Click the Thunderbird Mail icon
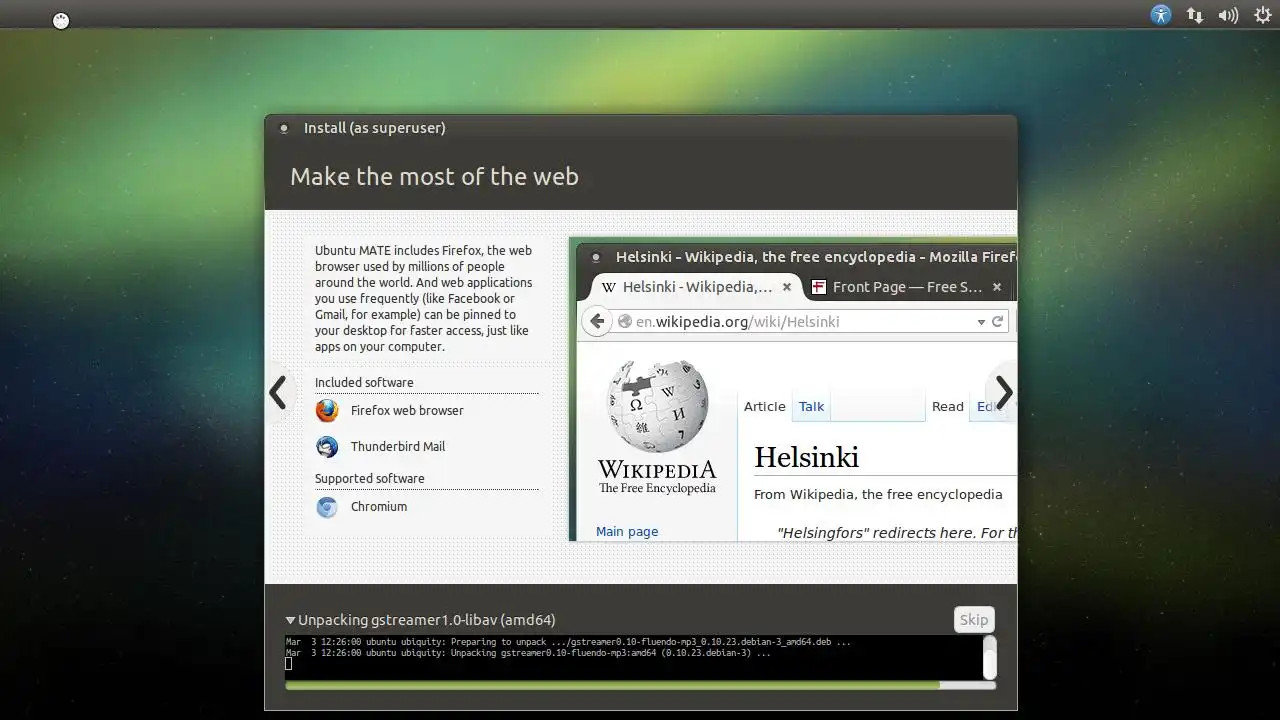The width and height of the screenshot is (1280, 720). [x=327, y=447]
